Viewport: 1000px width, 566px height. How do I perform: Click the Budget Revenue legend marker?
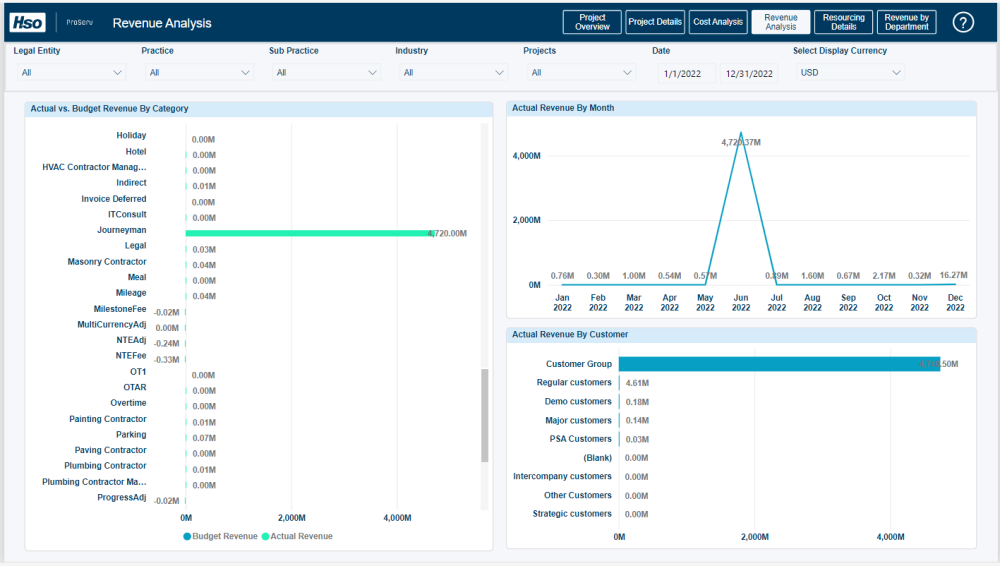187,537
